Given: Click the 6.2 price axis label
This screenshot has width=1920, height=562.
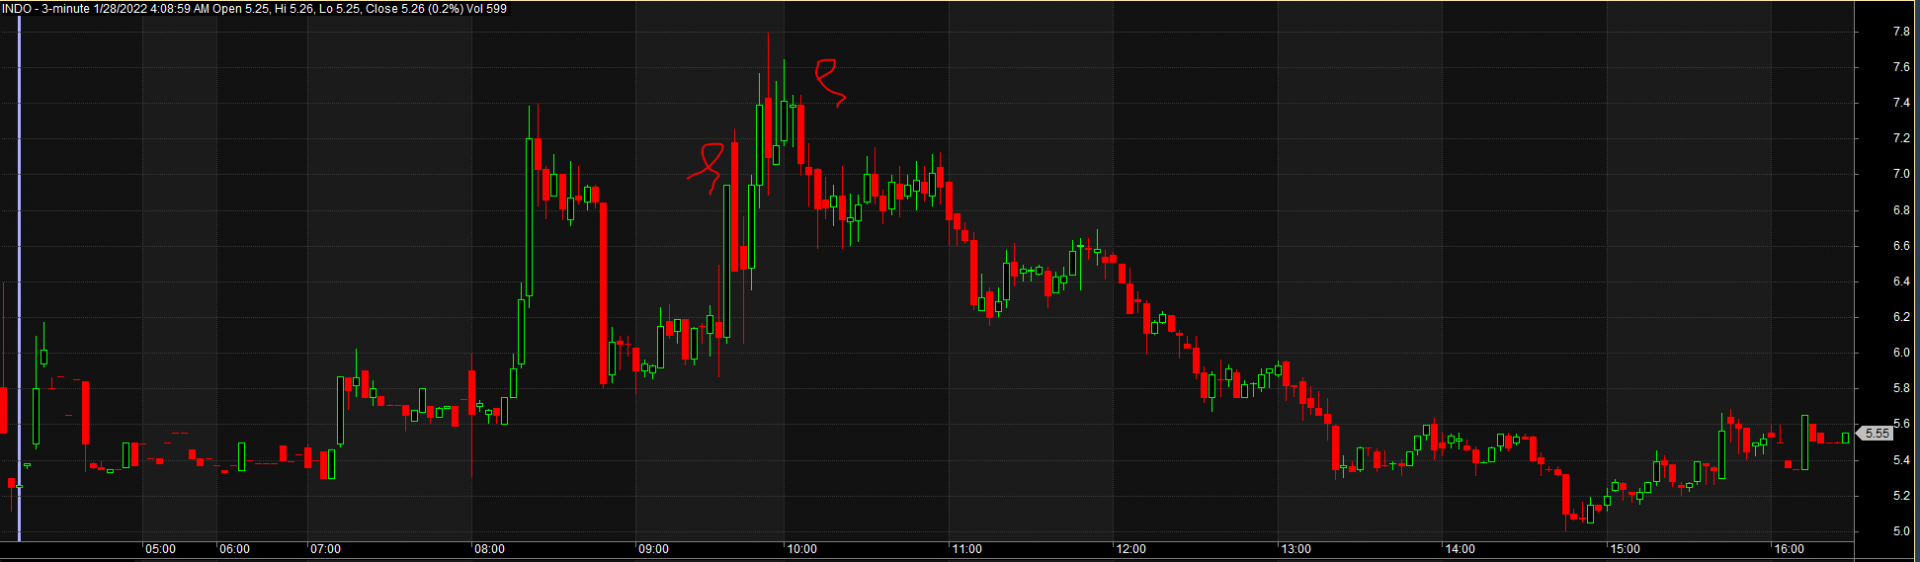Looking at the screenshot, I should coord(1901,317).
